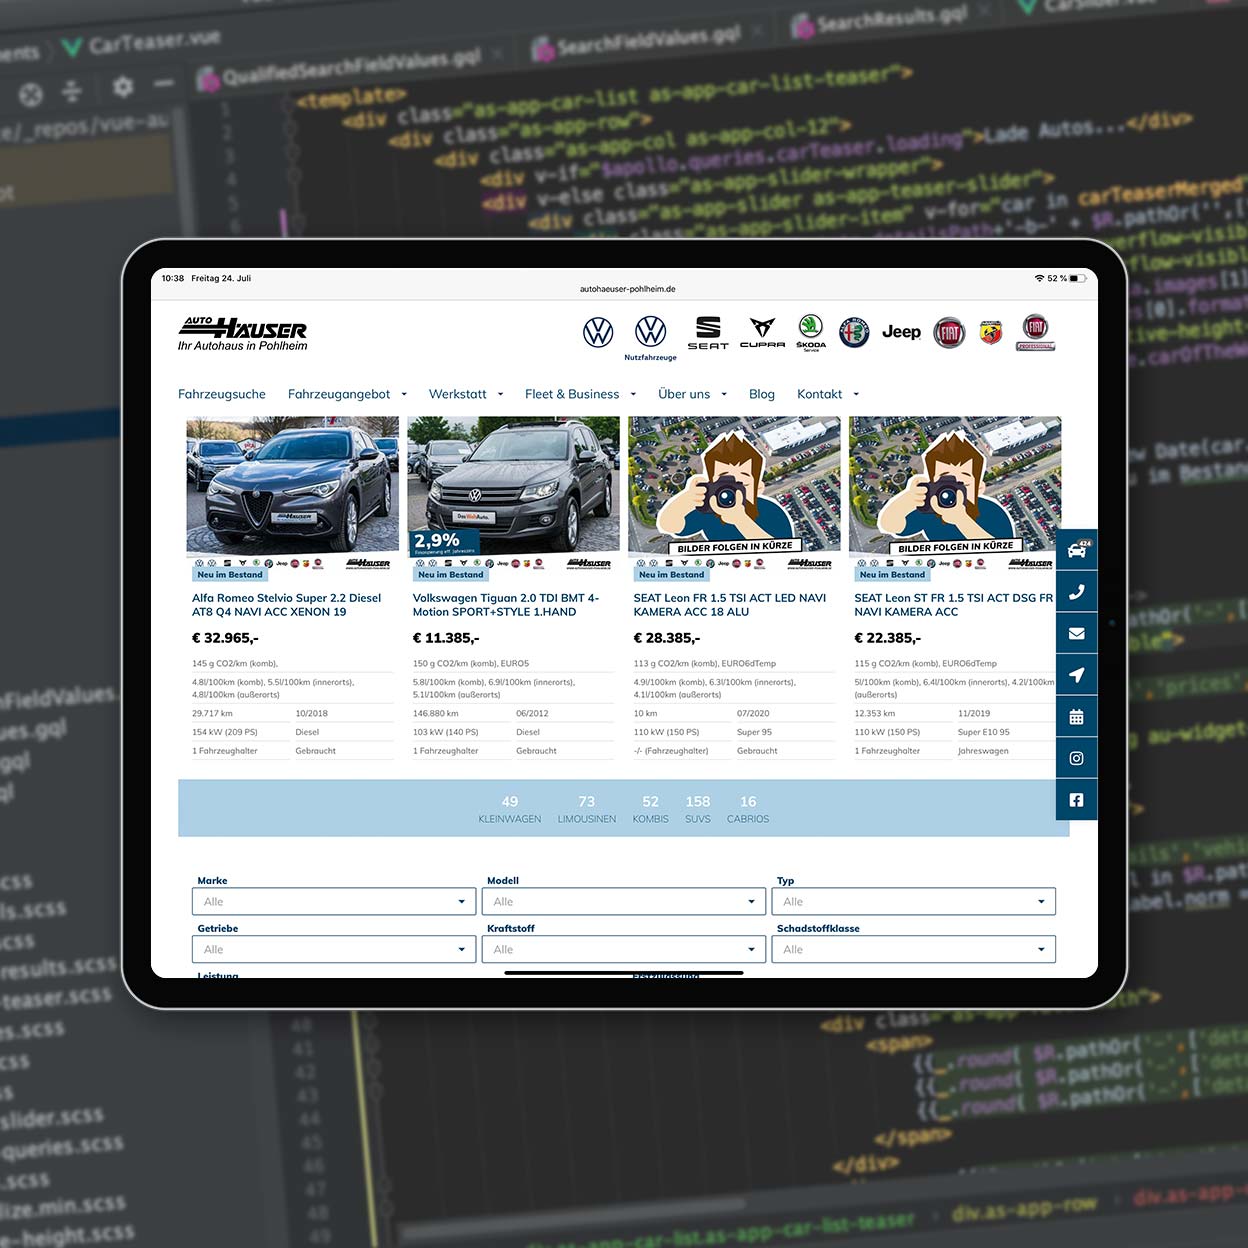Click the Super E10 95 fuel text
The width and height of the screenshot is (1248, 1248).
click(x=984, y=732)
